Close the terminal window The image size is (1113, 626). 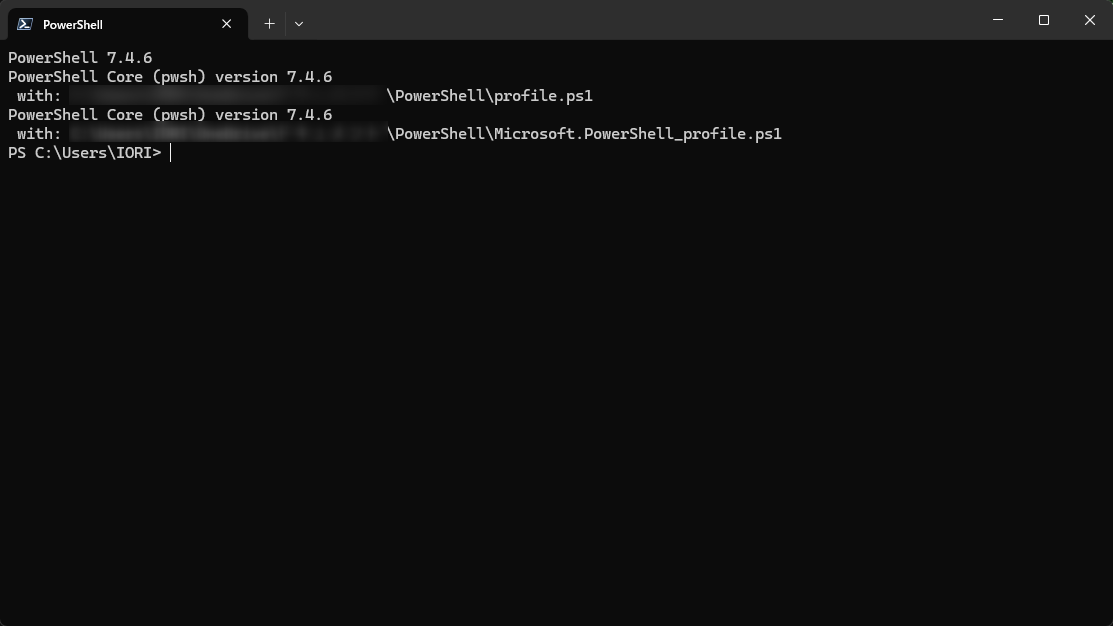[1090, 20]
